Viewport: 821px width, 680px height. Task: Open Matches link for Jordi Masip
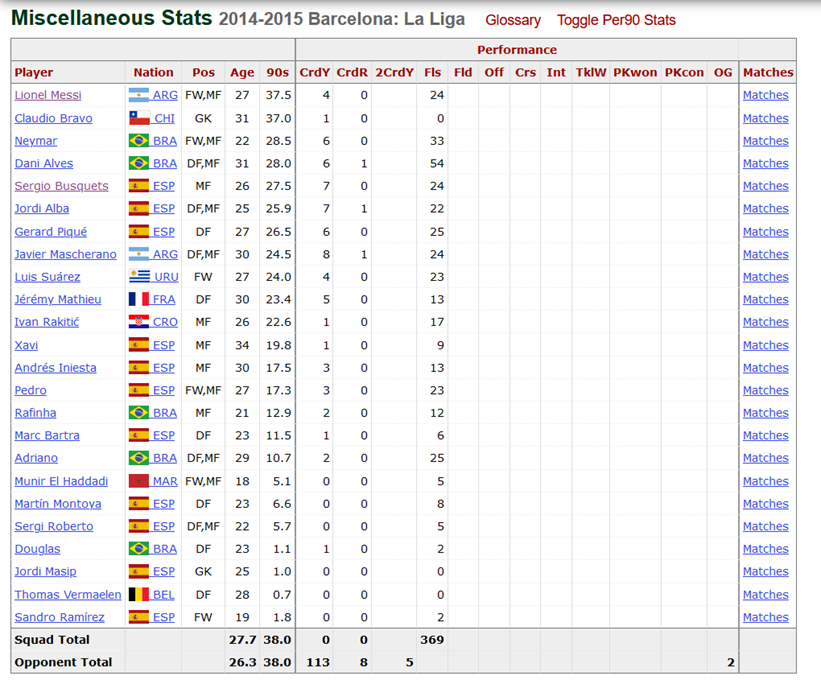765,571
